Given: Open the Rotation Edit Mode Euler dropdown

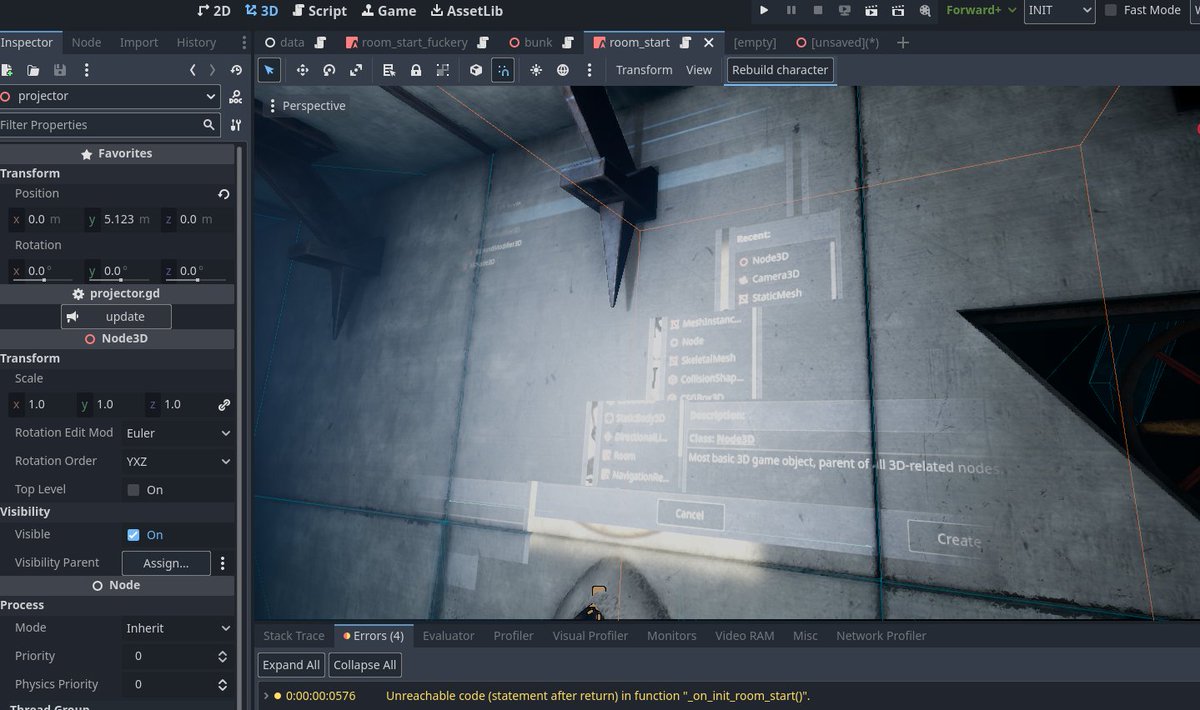Looking at the screenshot, I should click(178, 433).
